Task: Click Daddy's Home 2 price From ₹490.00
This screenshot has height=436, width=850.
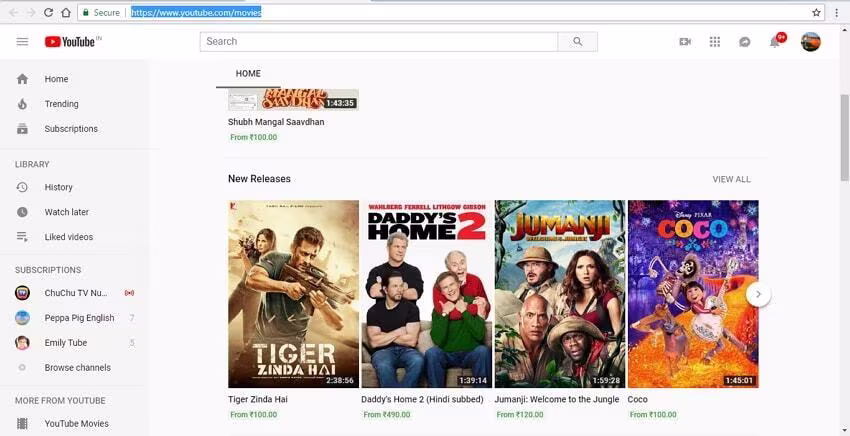Action: pyautogui.click(x=387, y=415)
